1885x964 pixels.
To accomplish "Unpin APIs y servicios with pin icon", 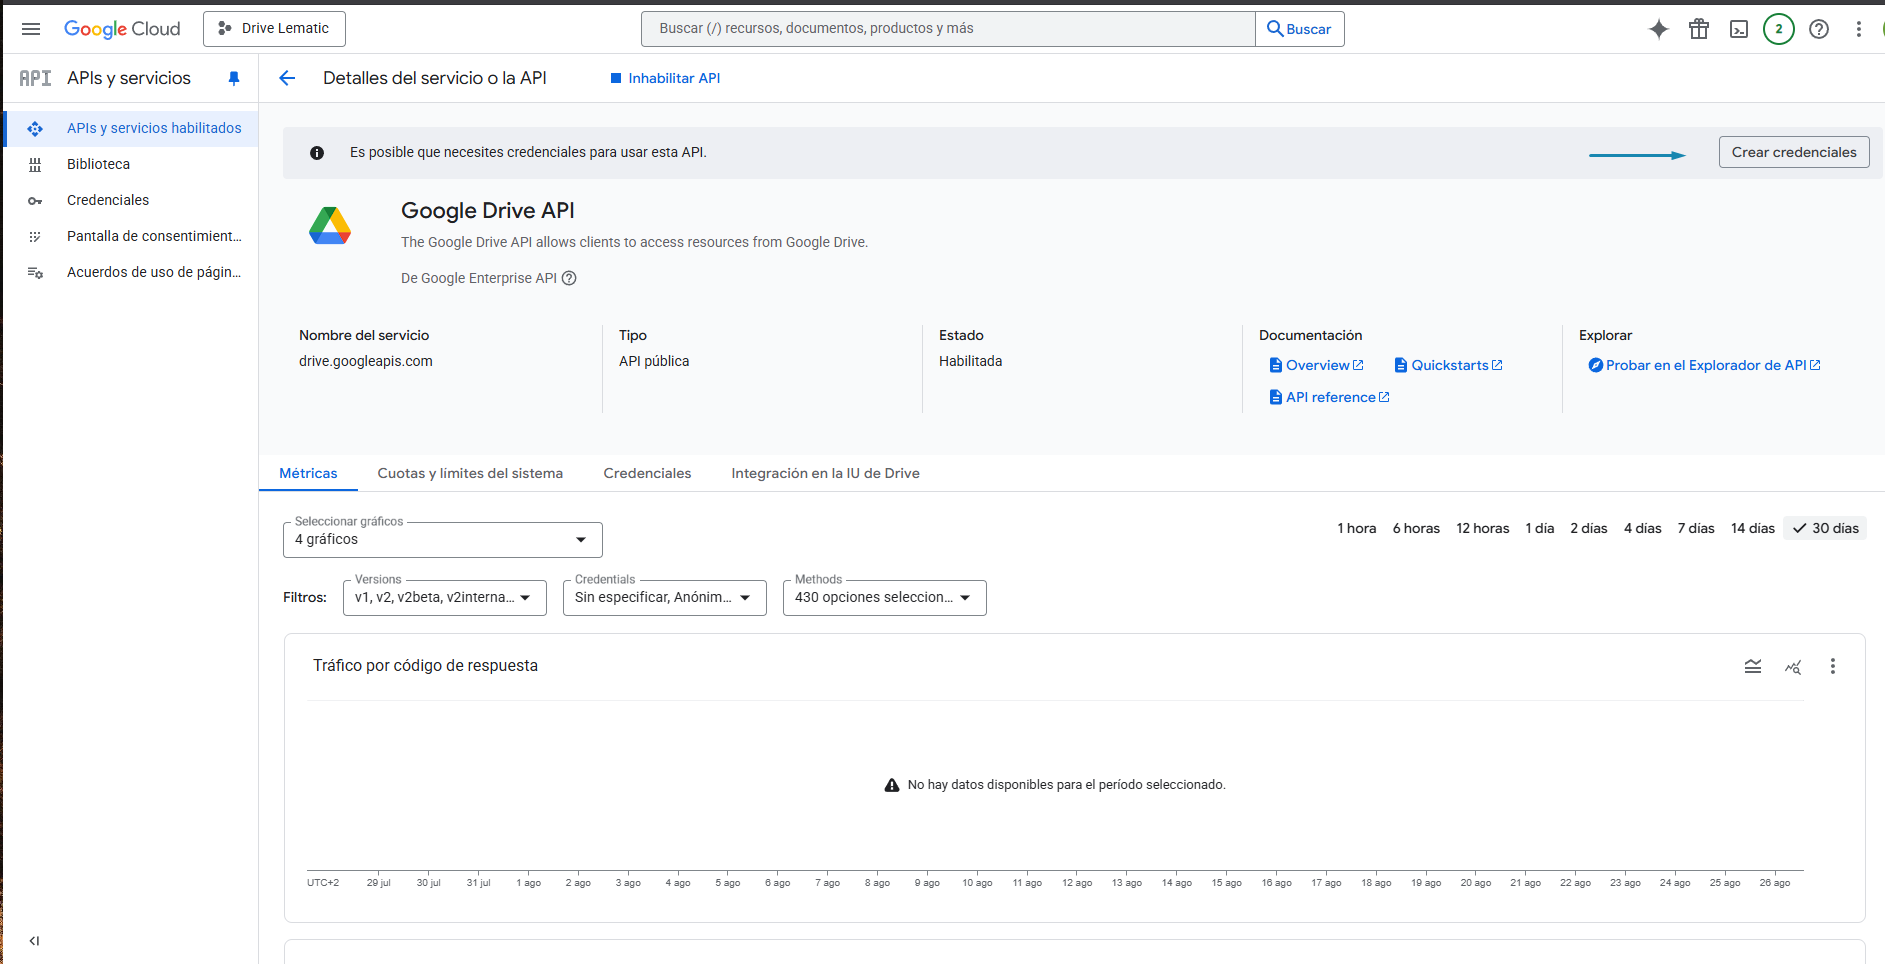I will click(x=234, y=78).
